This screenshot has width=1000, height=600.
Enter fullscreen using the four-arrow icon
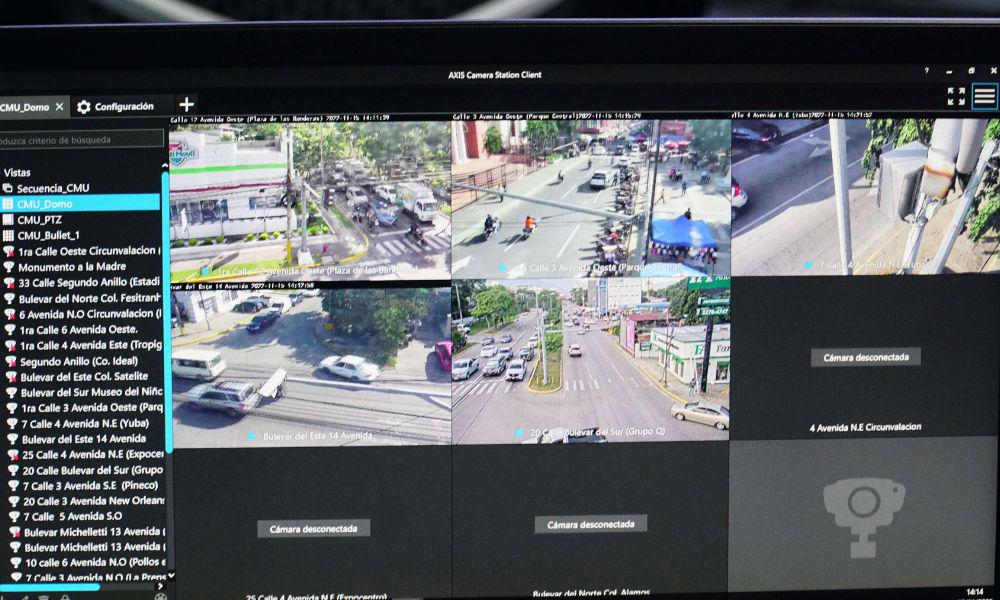[x=956, y=96]
